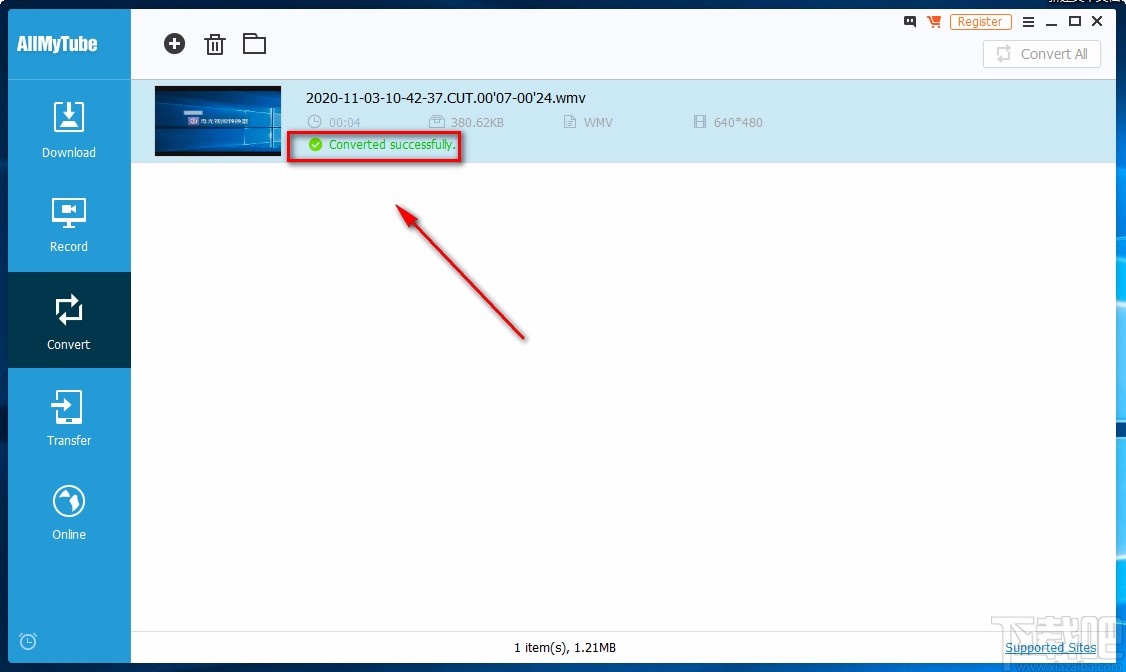Select the Convert sidebar tab
The image size is (1126, 672).
point(69,320)
